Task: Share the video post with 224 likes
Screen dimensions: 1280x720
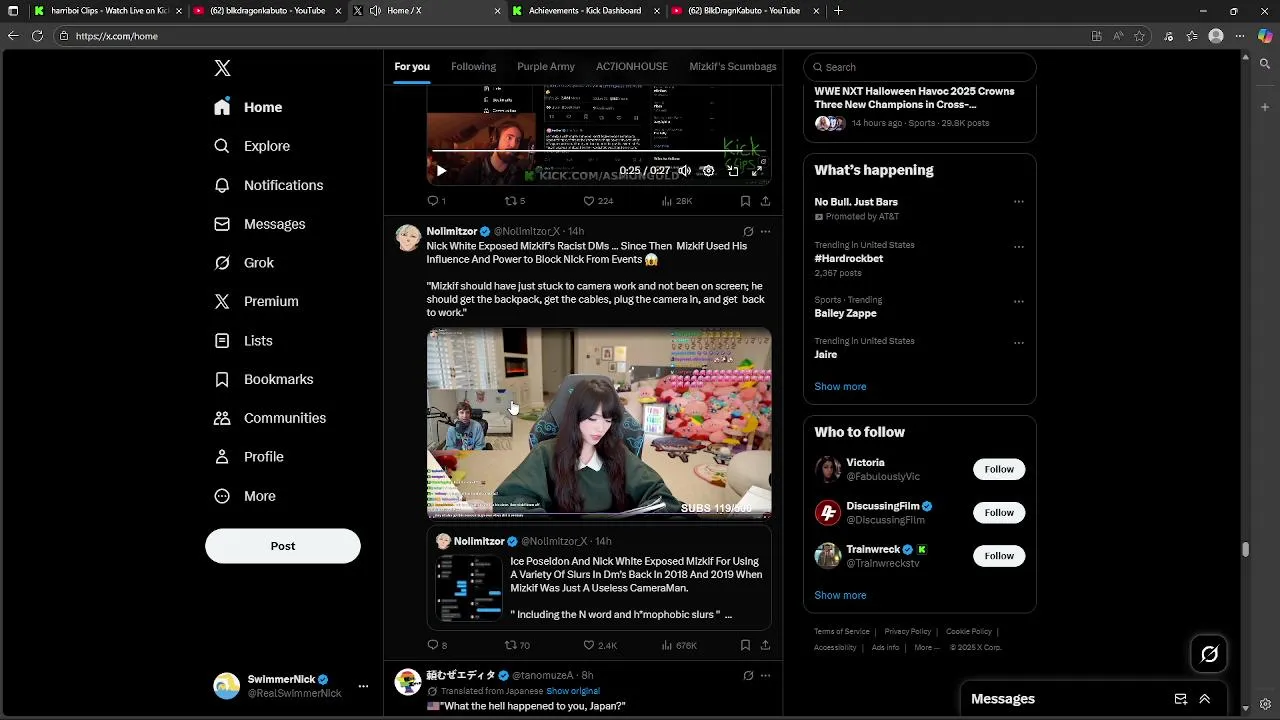Action: tap(765, 201)
